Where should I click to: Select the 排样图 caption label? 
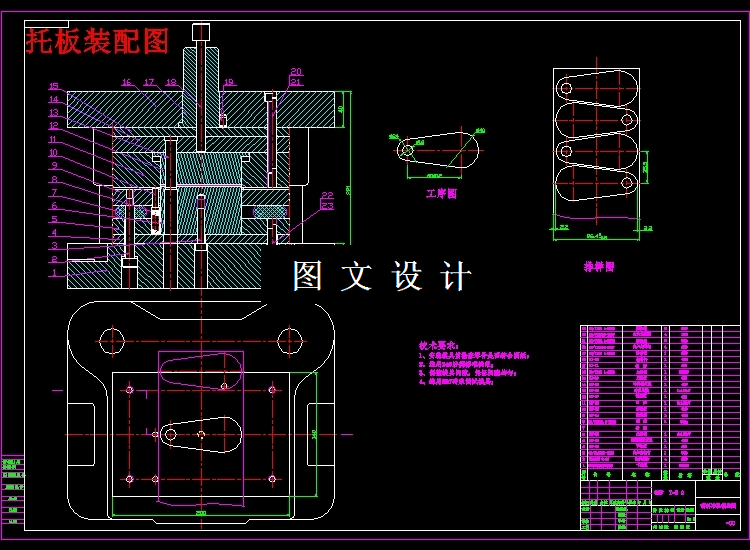point(599,267)
